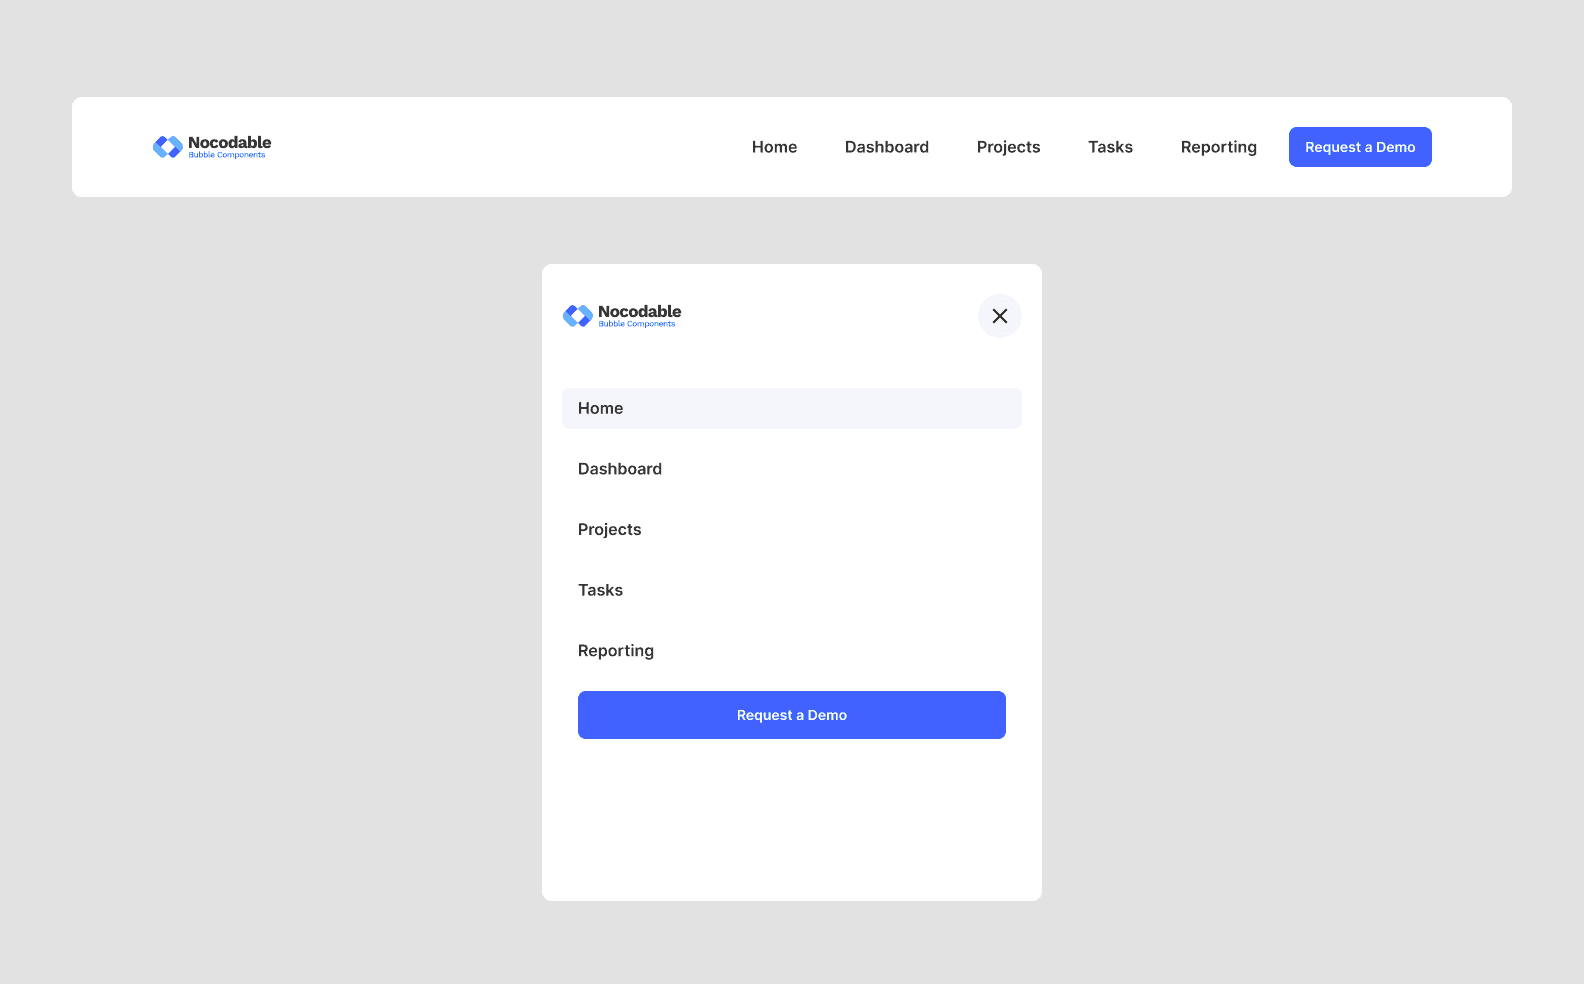
Task: Open Projects from the mobile menu list
Action: pos(610,530)
